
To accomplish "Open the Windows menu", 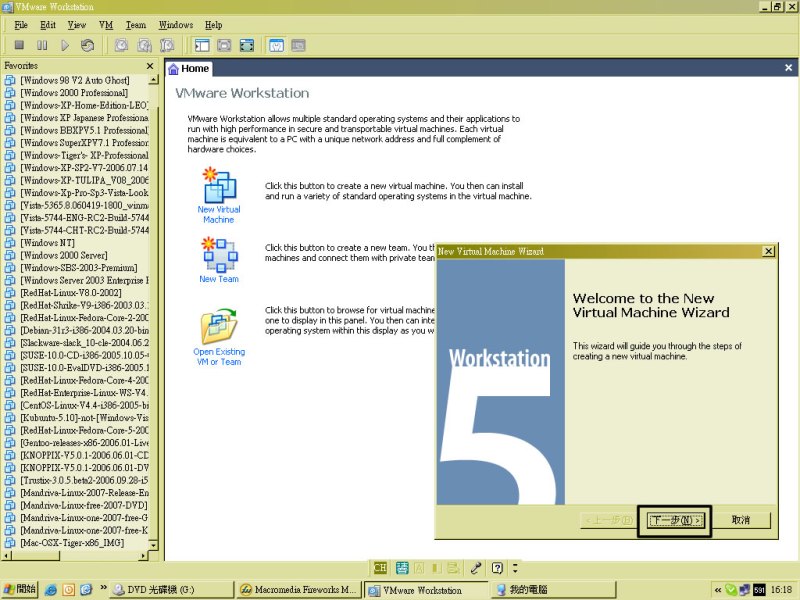I will point(176,25).
